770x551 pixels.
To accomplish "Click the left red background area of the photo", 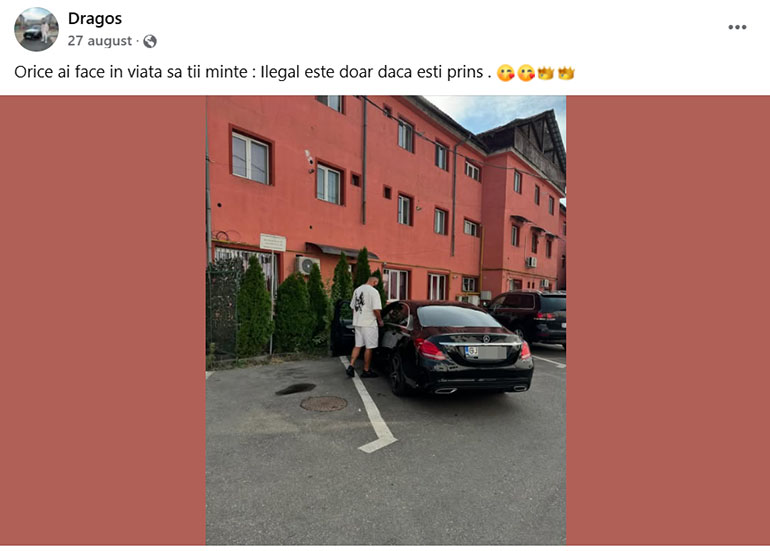I will coord(103,320).
